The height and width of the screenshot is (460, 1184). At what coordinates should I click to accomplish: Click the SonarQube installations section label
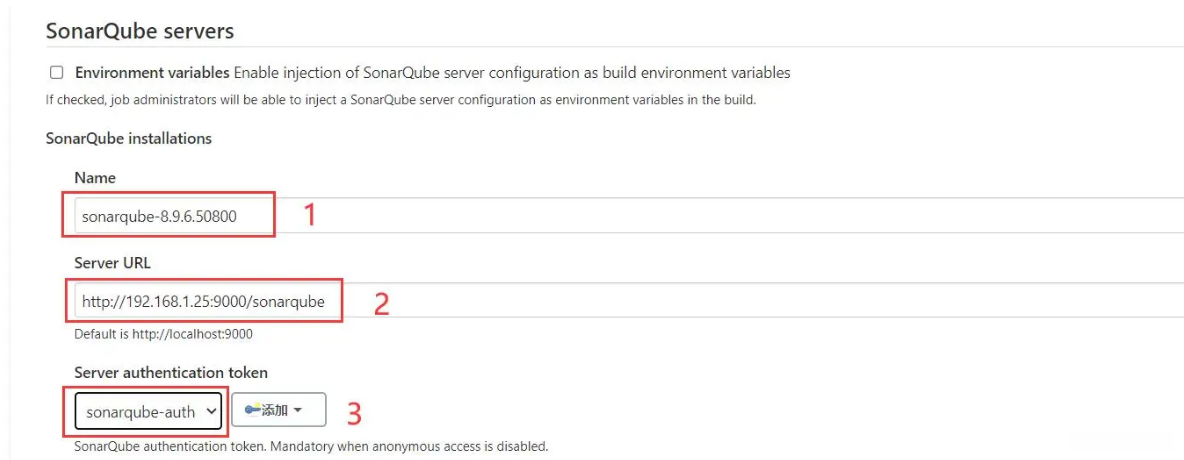pos(129,138)
